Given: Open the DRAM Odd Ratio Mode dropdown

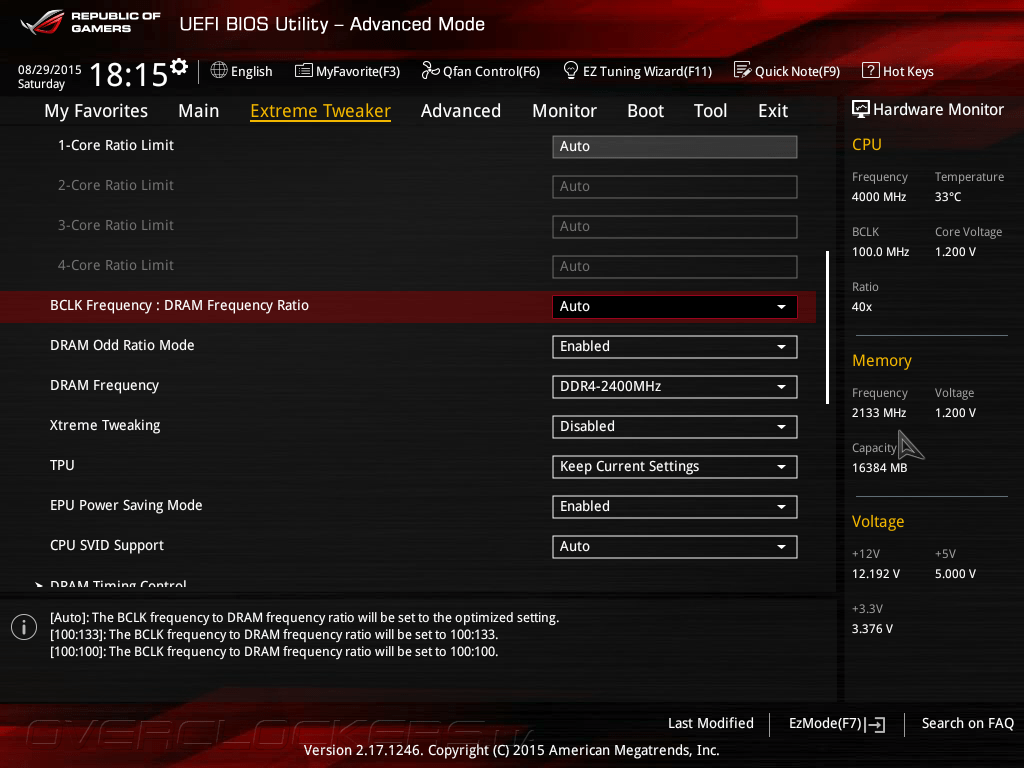Looking at the screenshot, I should 675,347.
